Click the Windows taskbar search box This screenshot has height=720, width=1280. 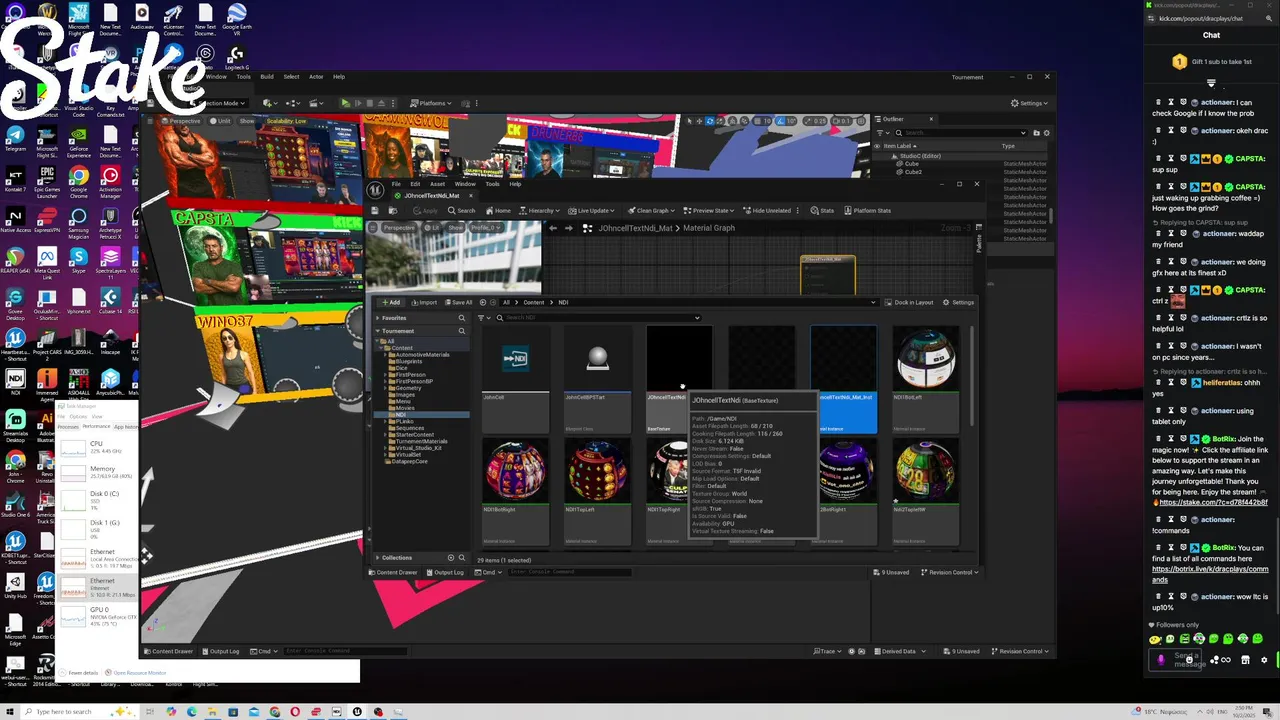pyautogui.click(x=68, y=712)
